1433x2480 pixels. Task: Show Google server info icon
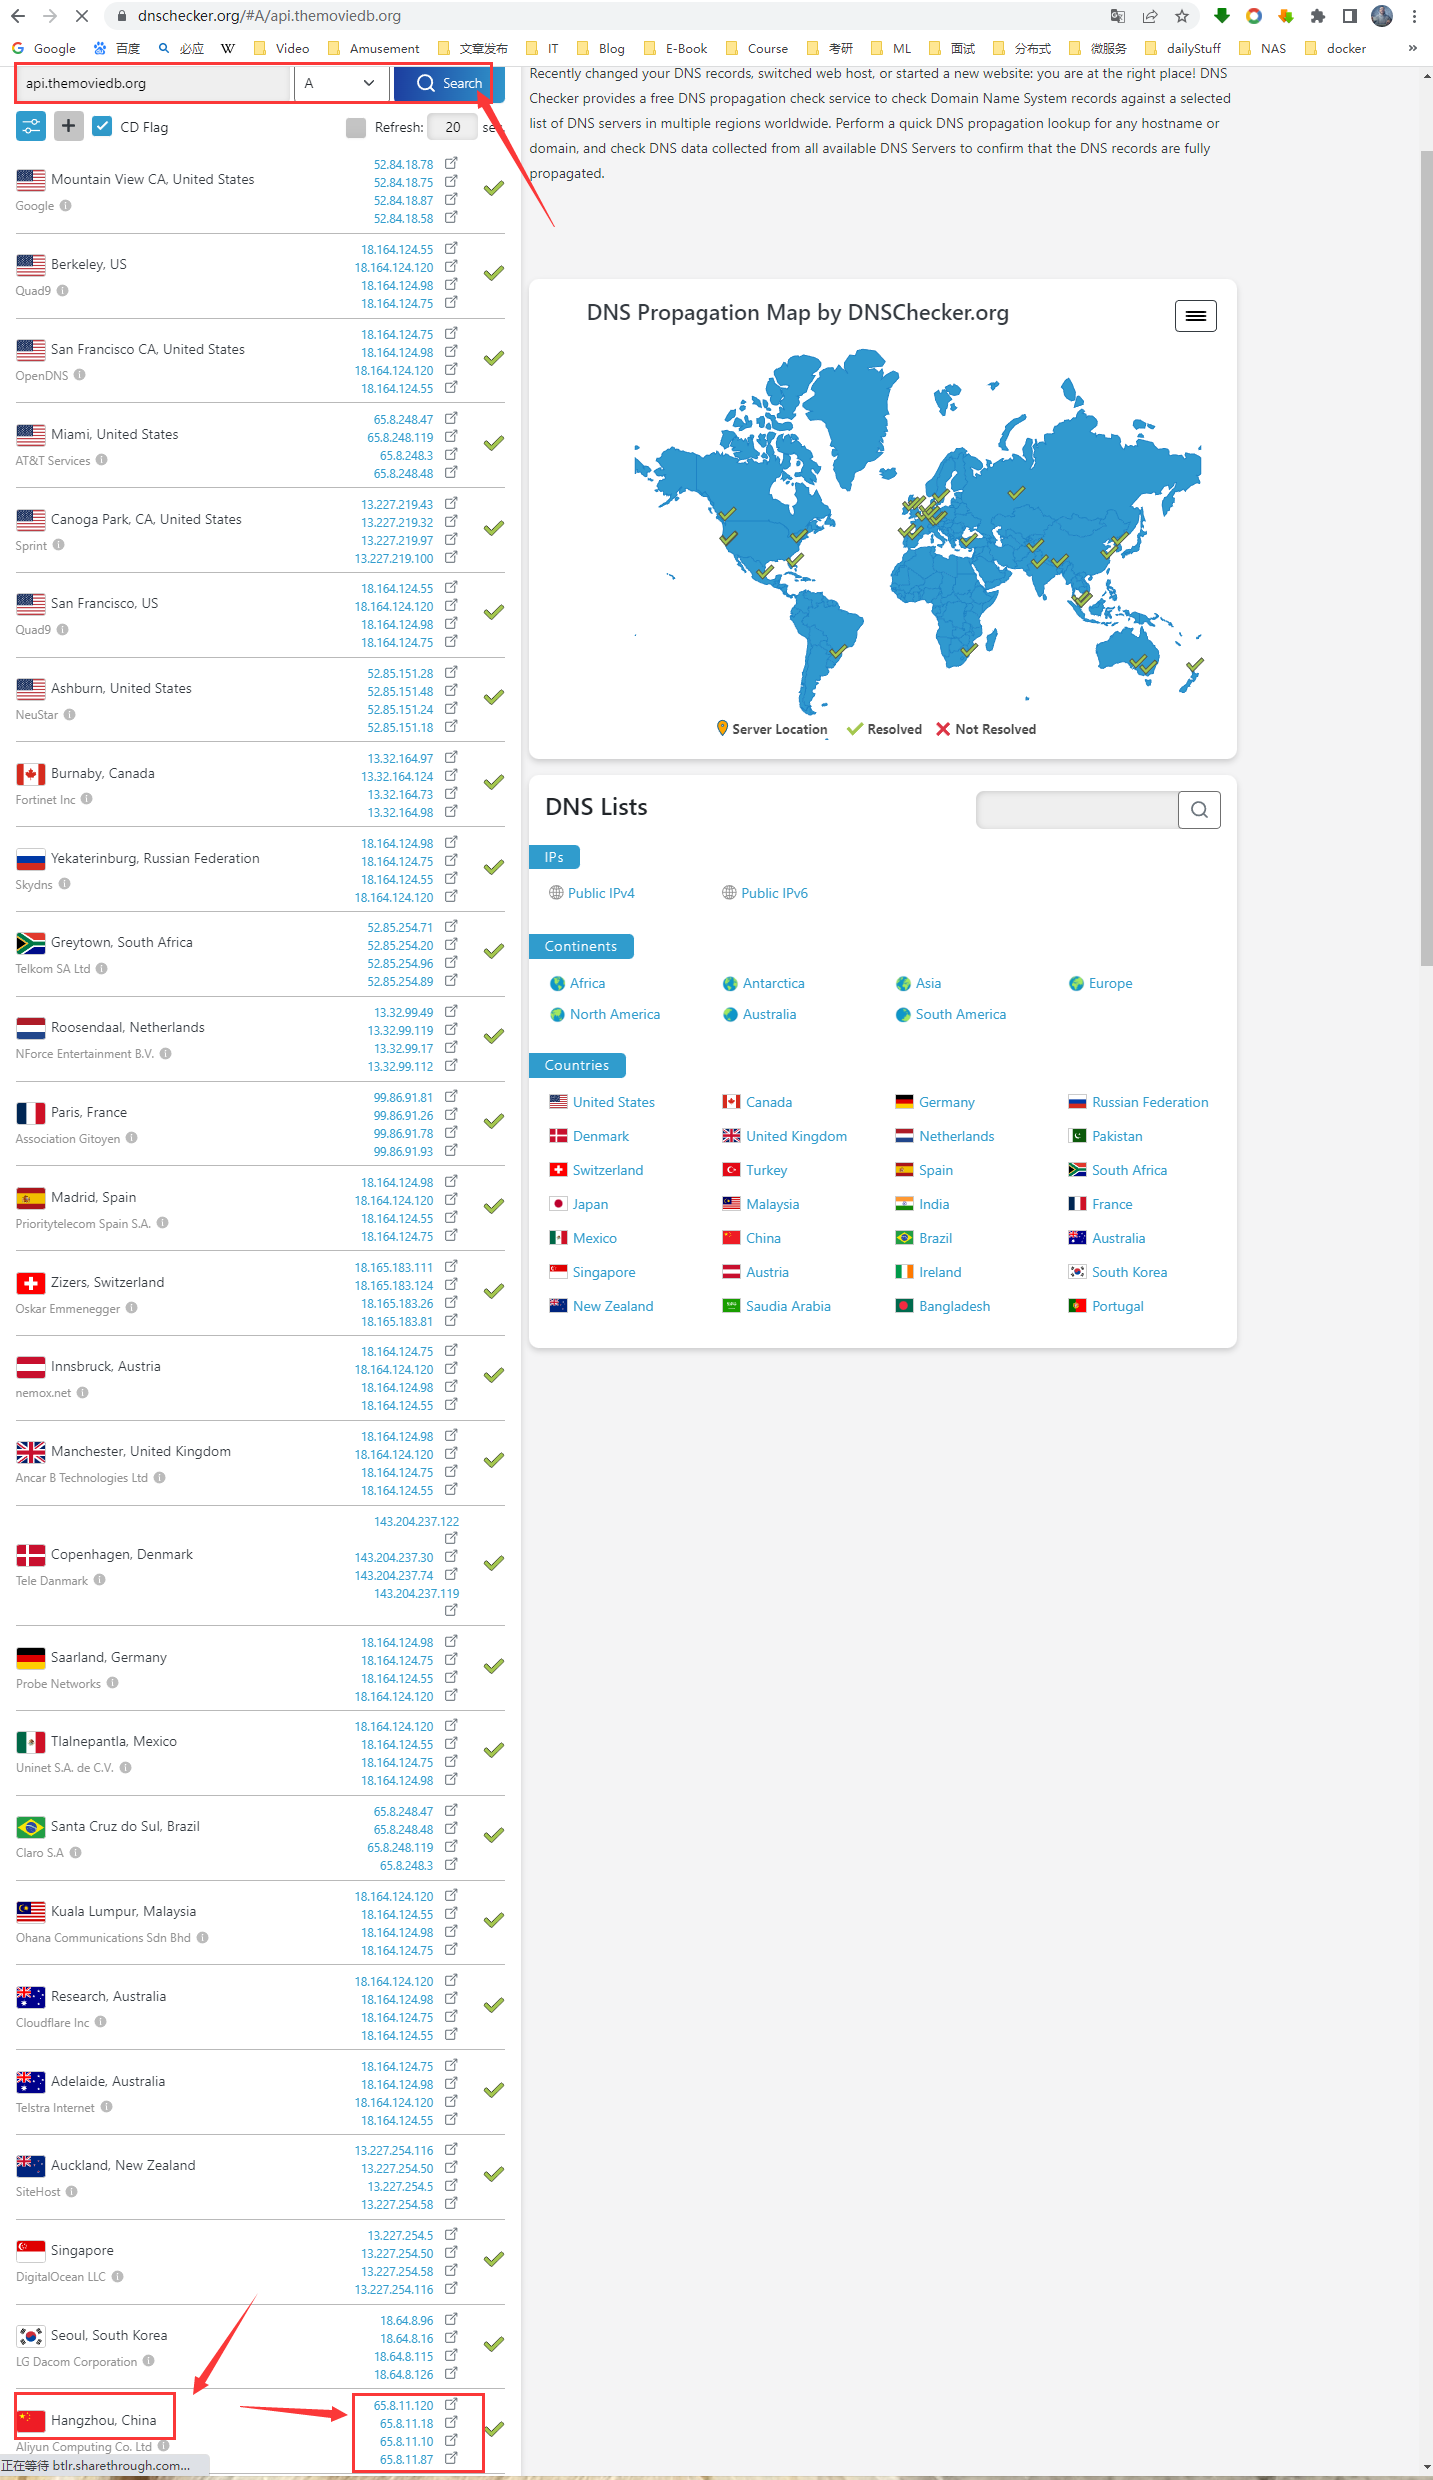[65, 206]
